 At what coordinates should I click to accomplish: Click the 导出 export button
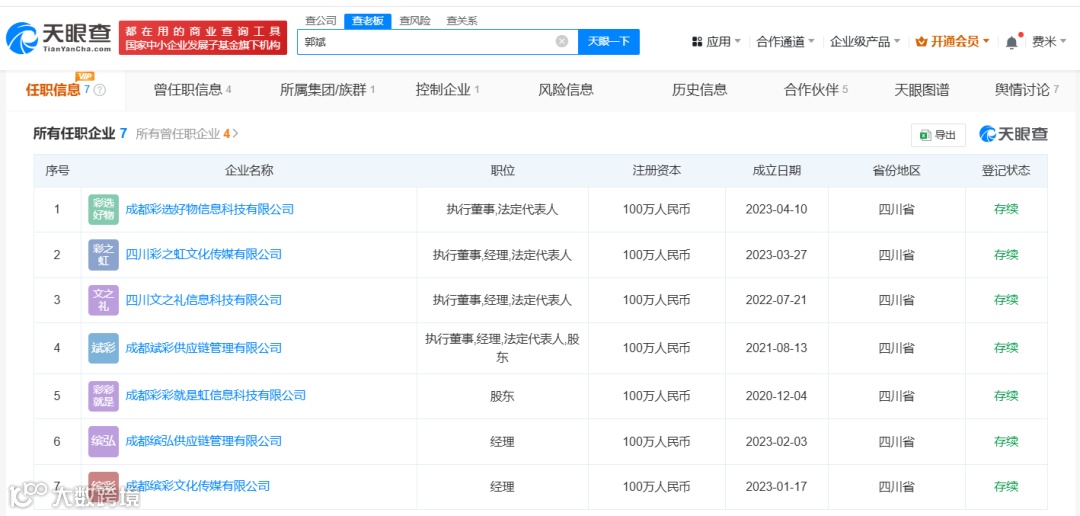point(938,135)
